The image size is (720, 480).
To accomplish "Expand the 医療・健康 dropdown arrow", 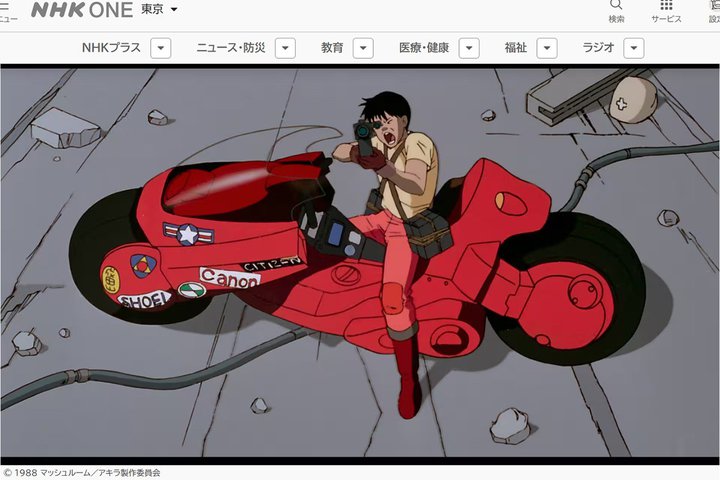I will coord(469,48).
